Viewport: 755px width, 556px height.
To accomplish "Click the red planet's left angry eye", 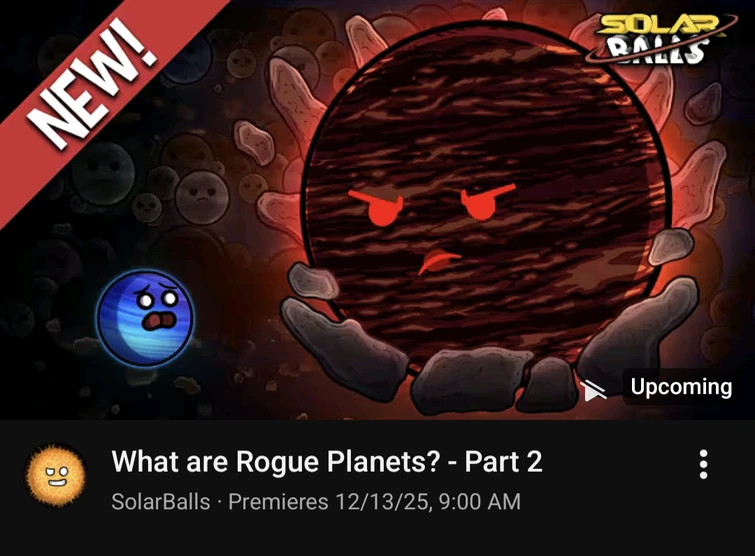I will (x=380, y=207).
